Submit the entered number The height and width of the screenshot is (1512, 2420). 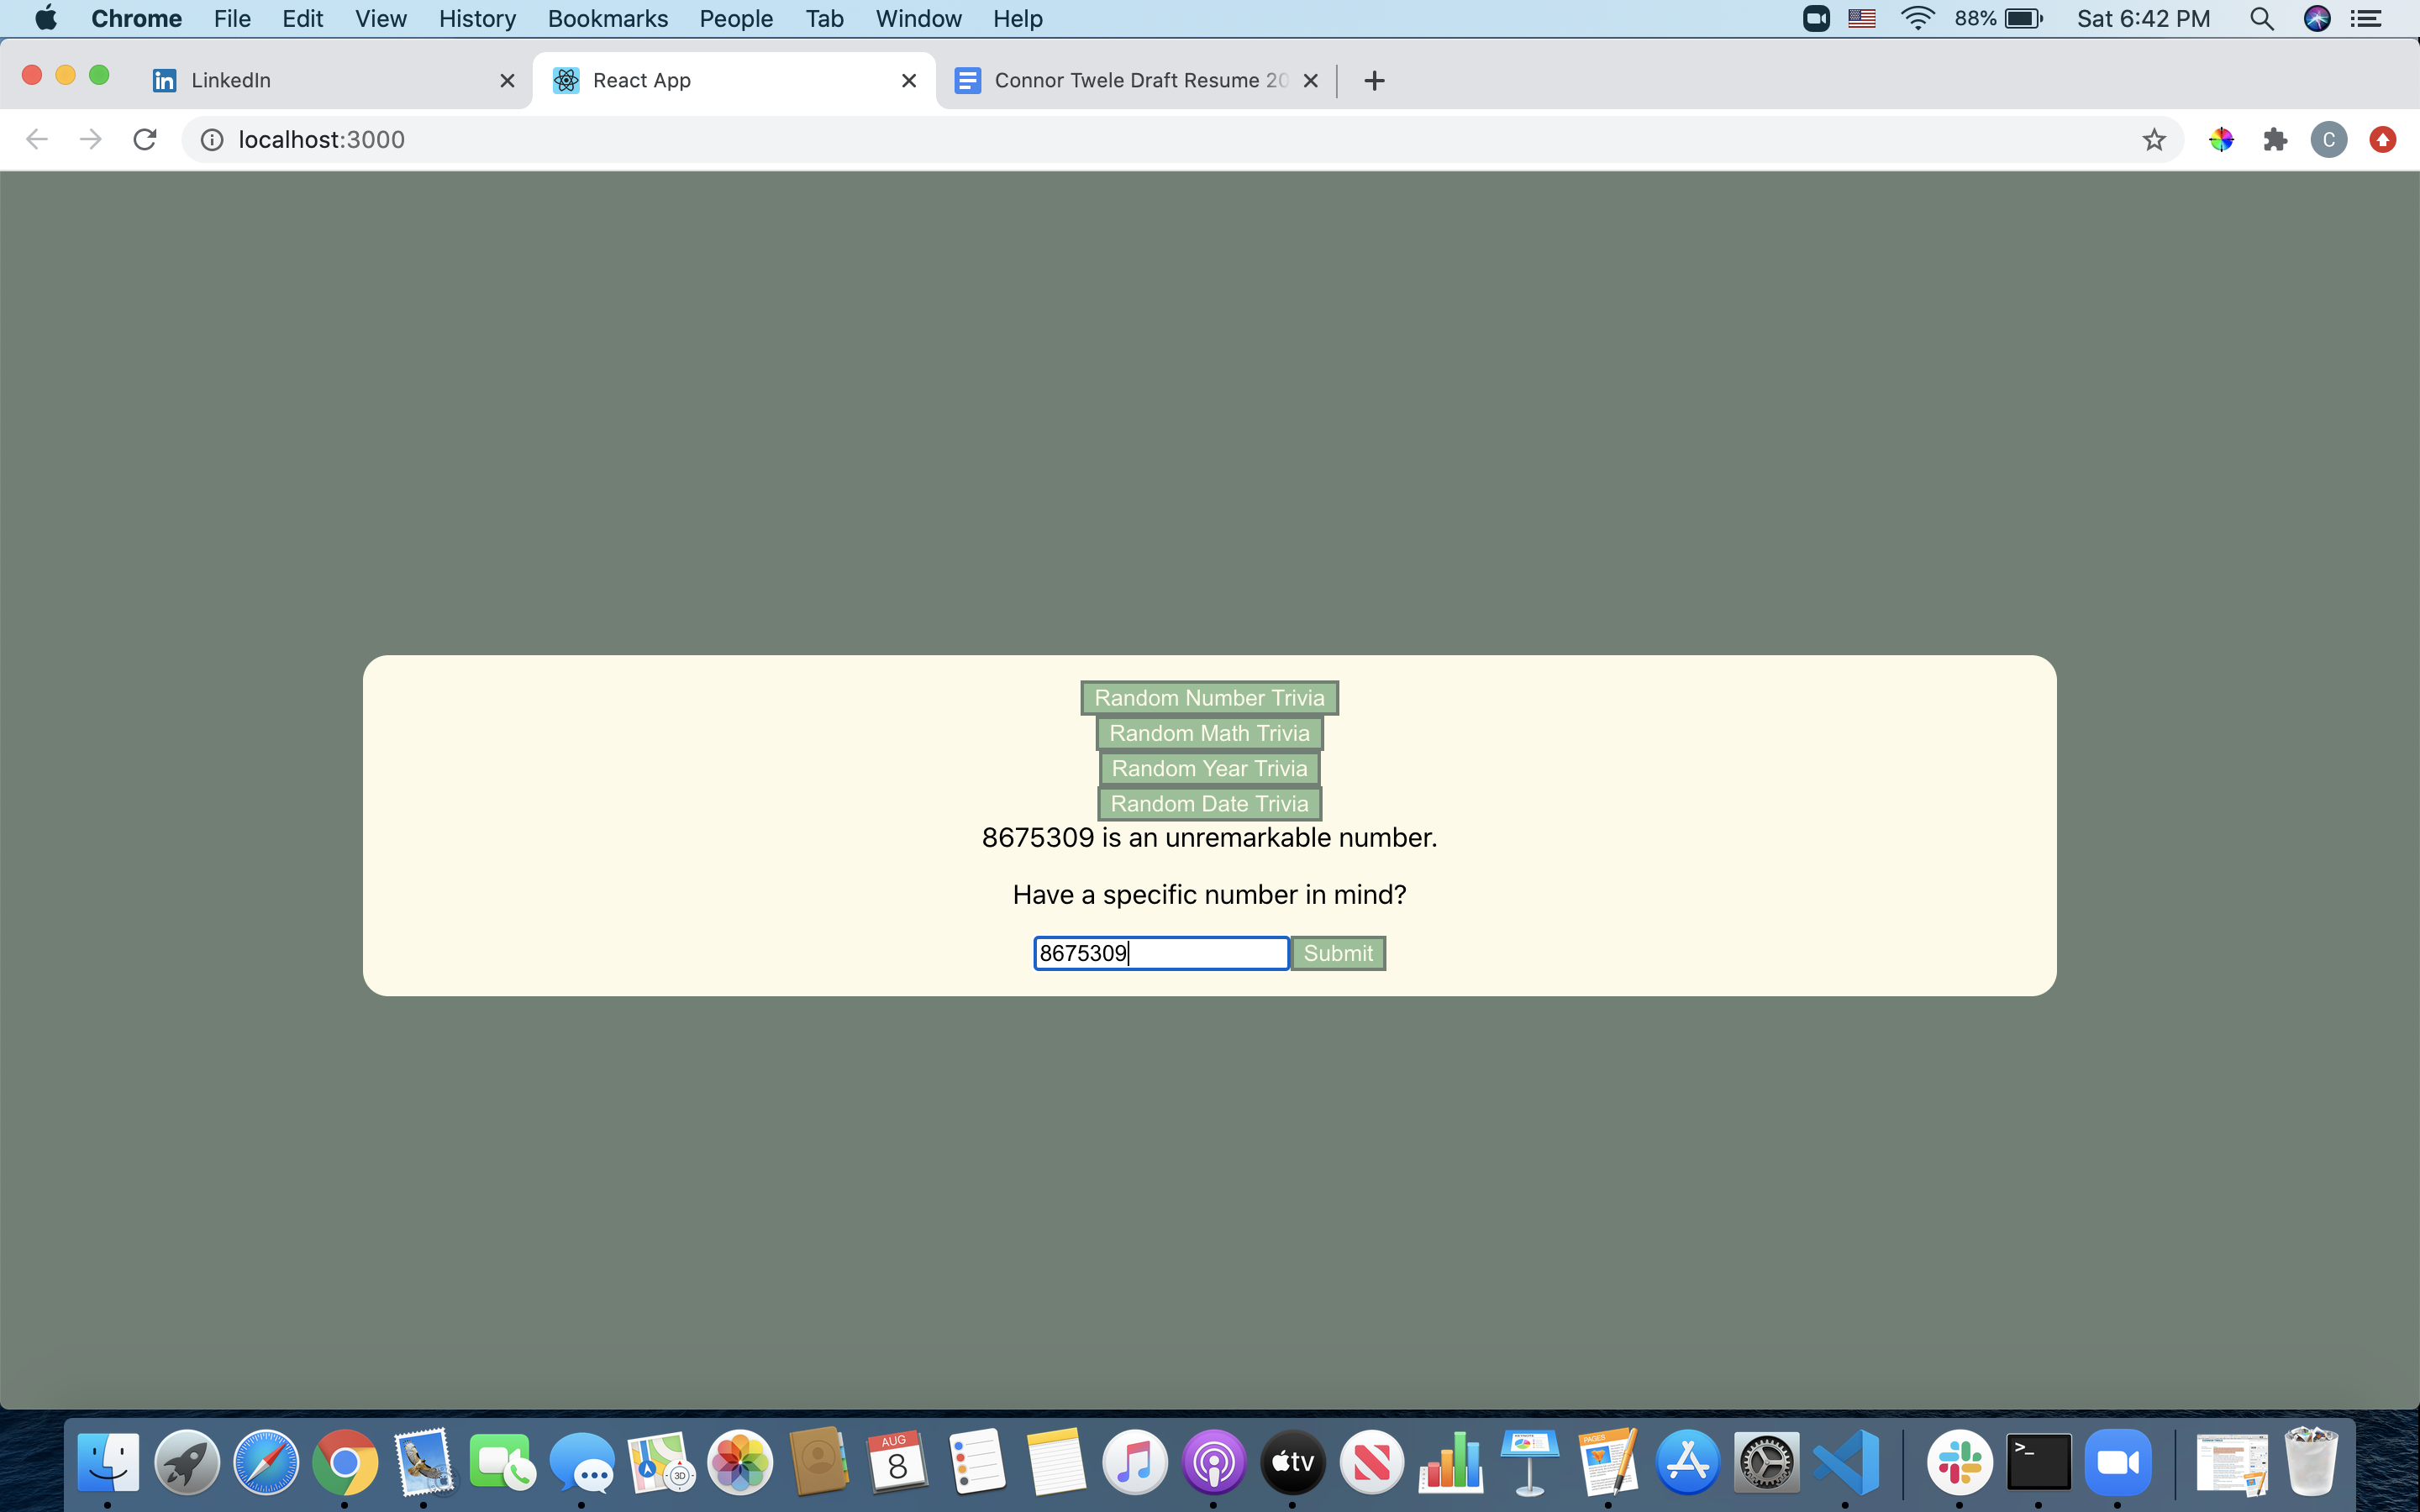tap(1337, 953)
